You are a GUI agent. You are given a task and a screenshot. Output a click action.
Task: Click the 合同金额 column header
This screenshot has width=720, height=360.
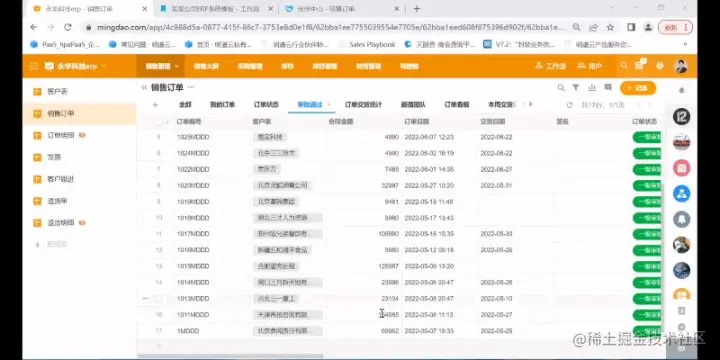pos(341,122)
